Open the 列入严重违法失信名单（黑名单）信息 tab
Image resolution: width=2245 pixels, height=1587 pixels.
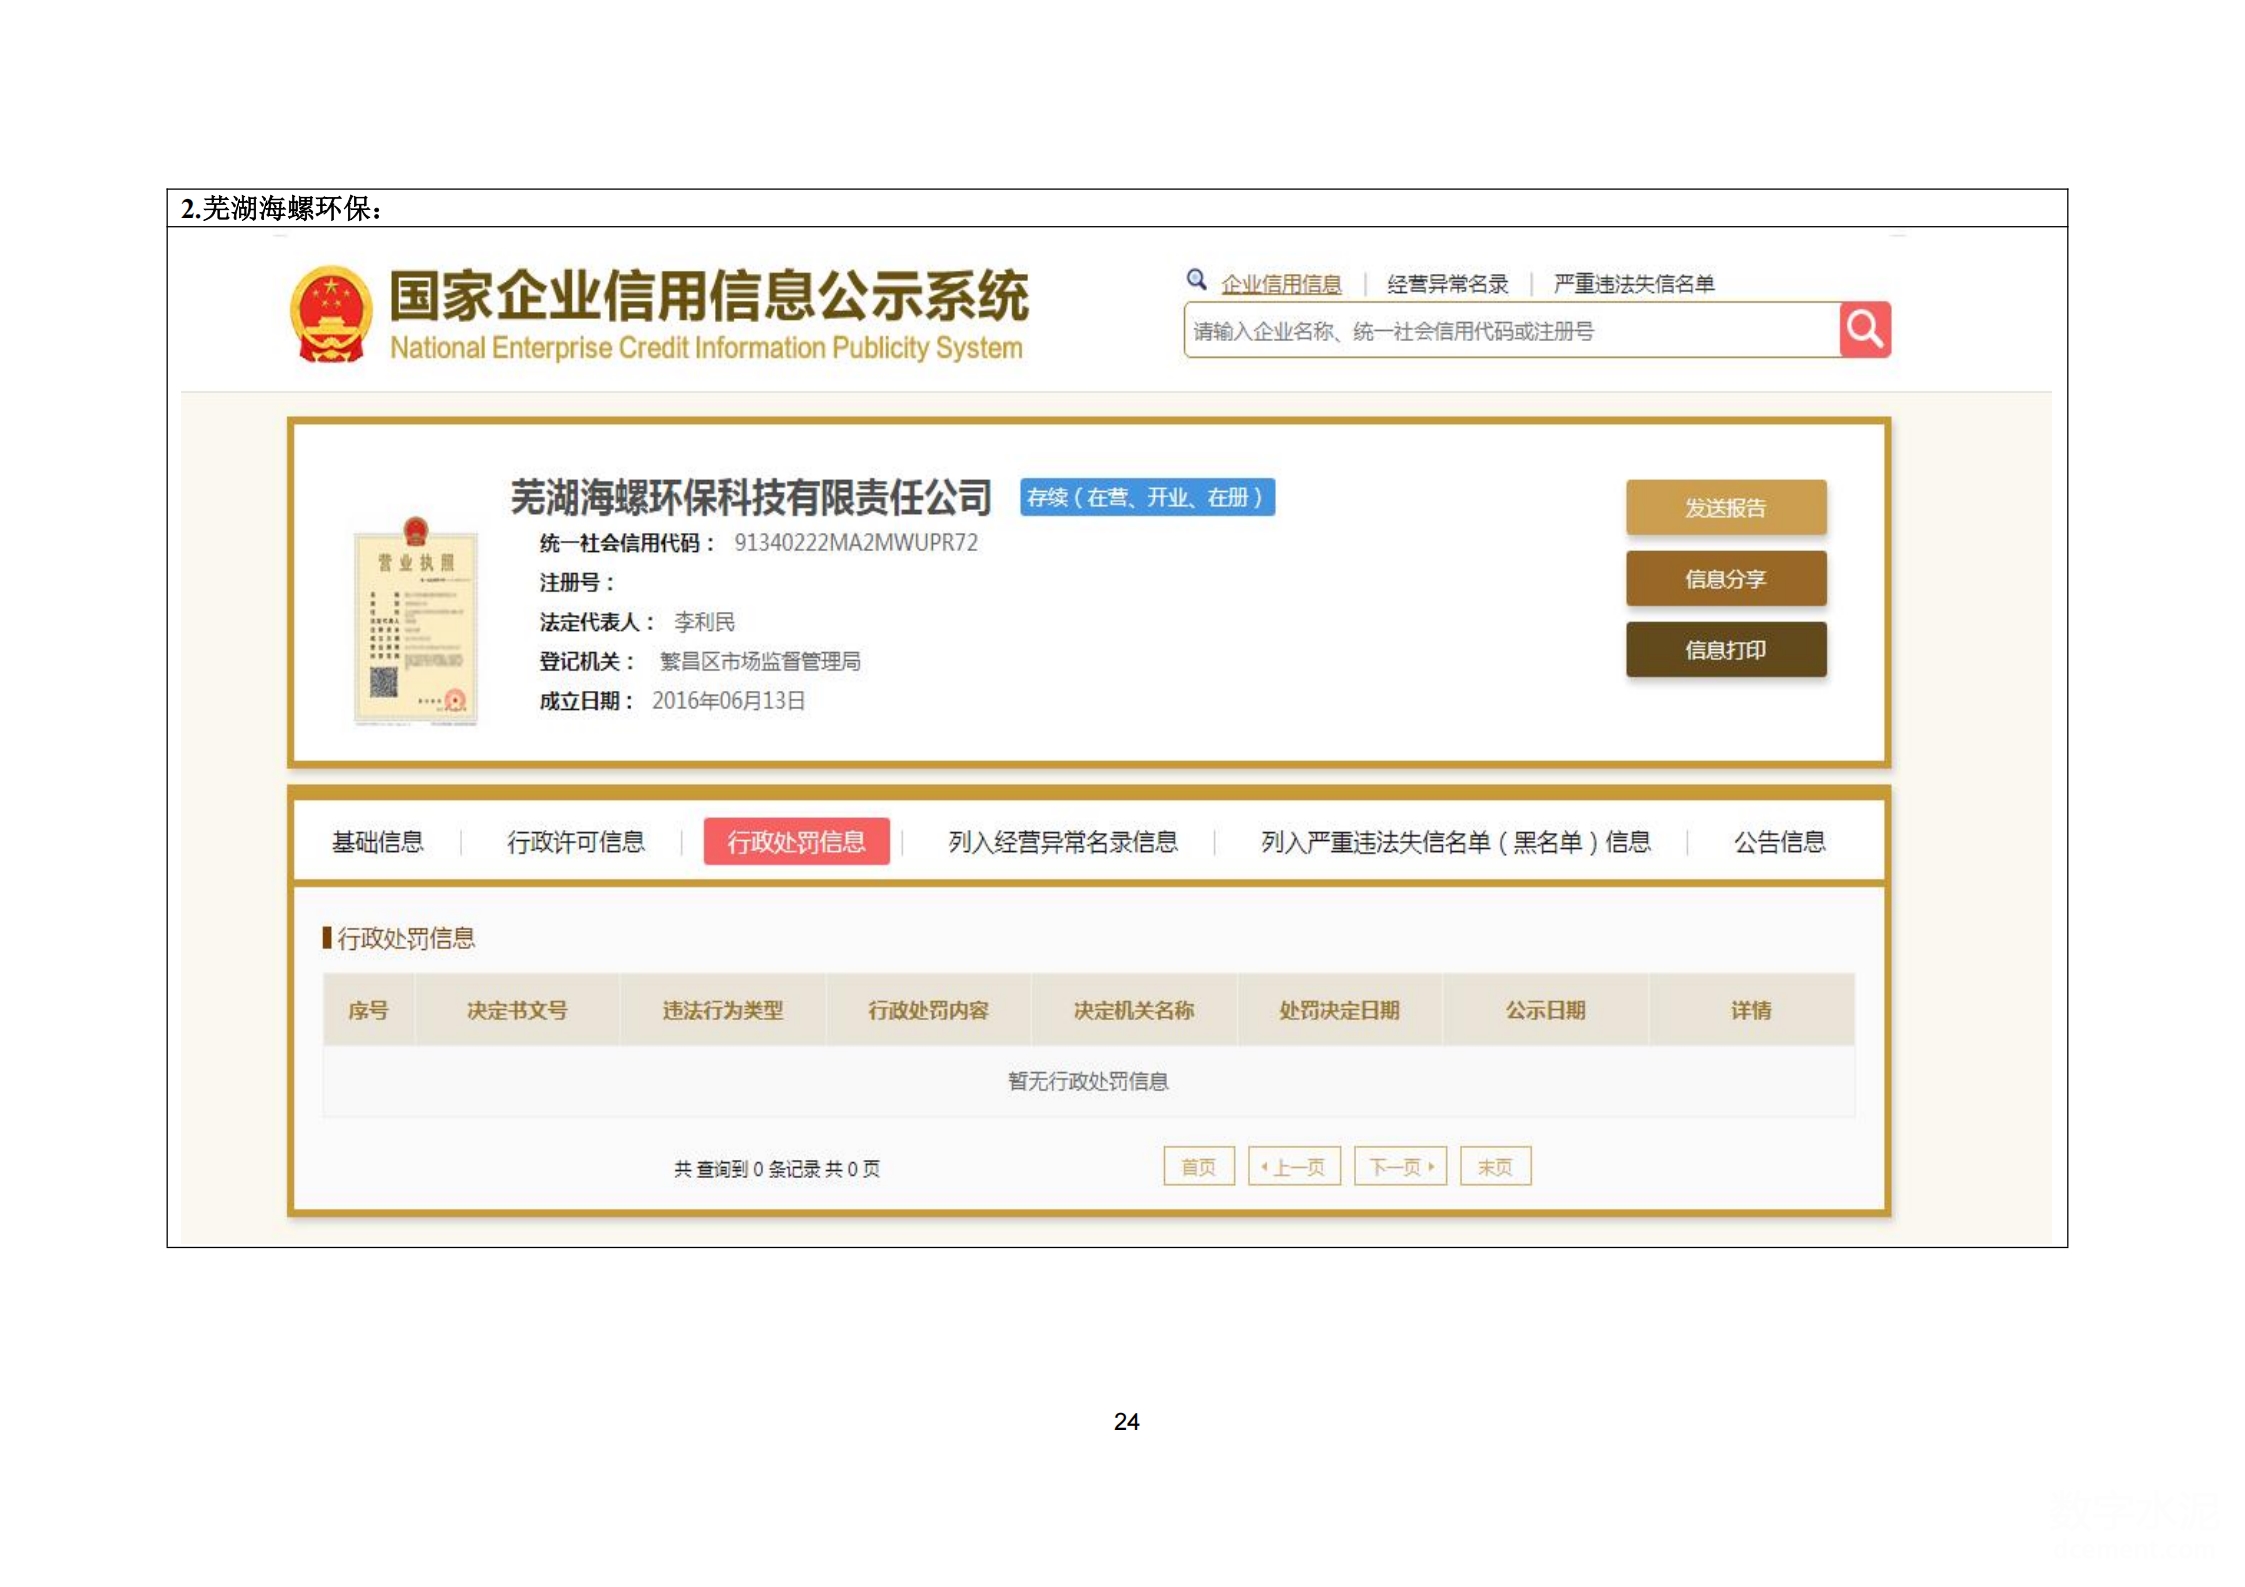coord(1455,842)
